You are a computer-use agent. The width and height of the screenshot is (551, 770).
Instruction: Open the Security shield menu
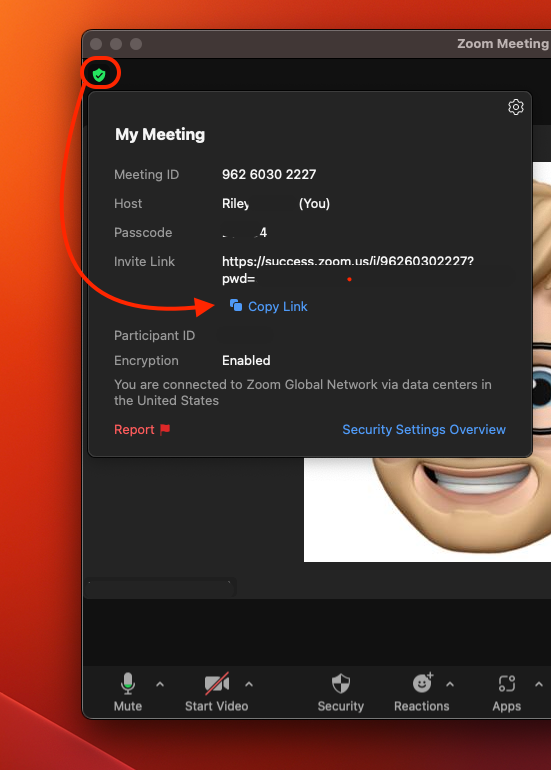341,692
